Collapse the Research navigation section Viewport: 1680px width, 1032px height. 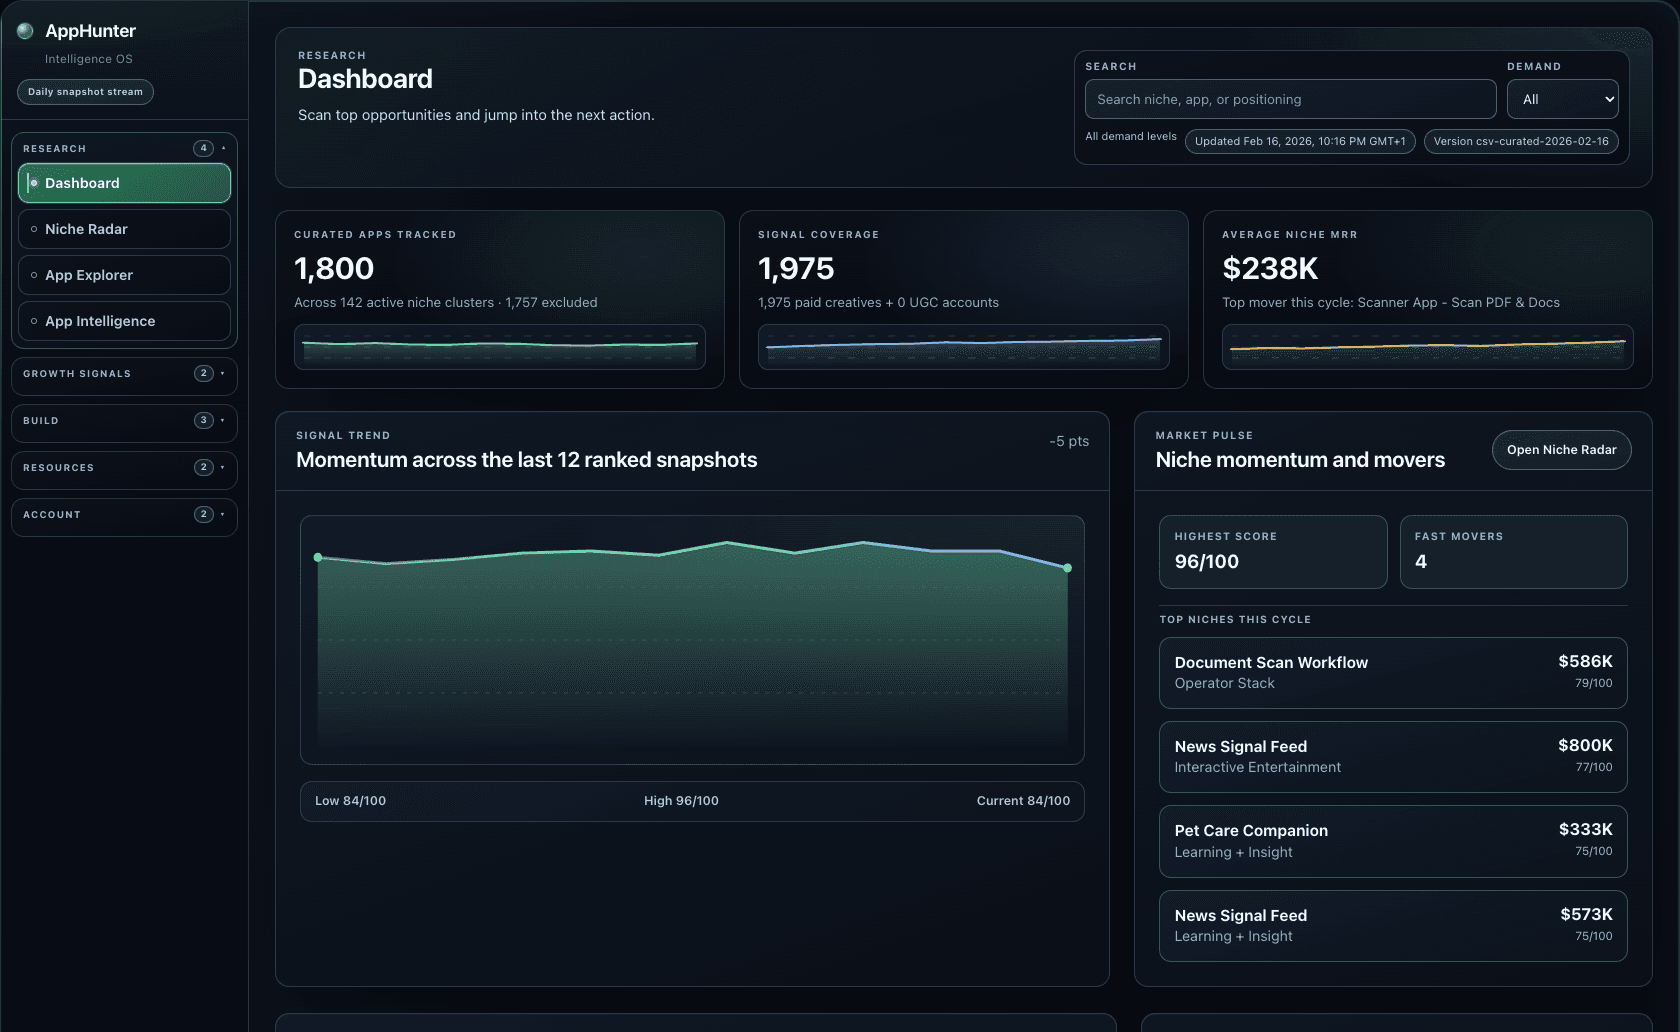coord(223,147)
